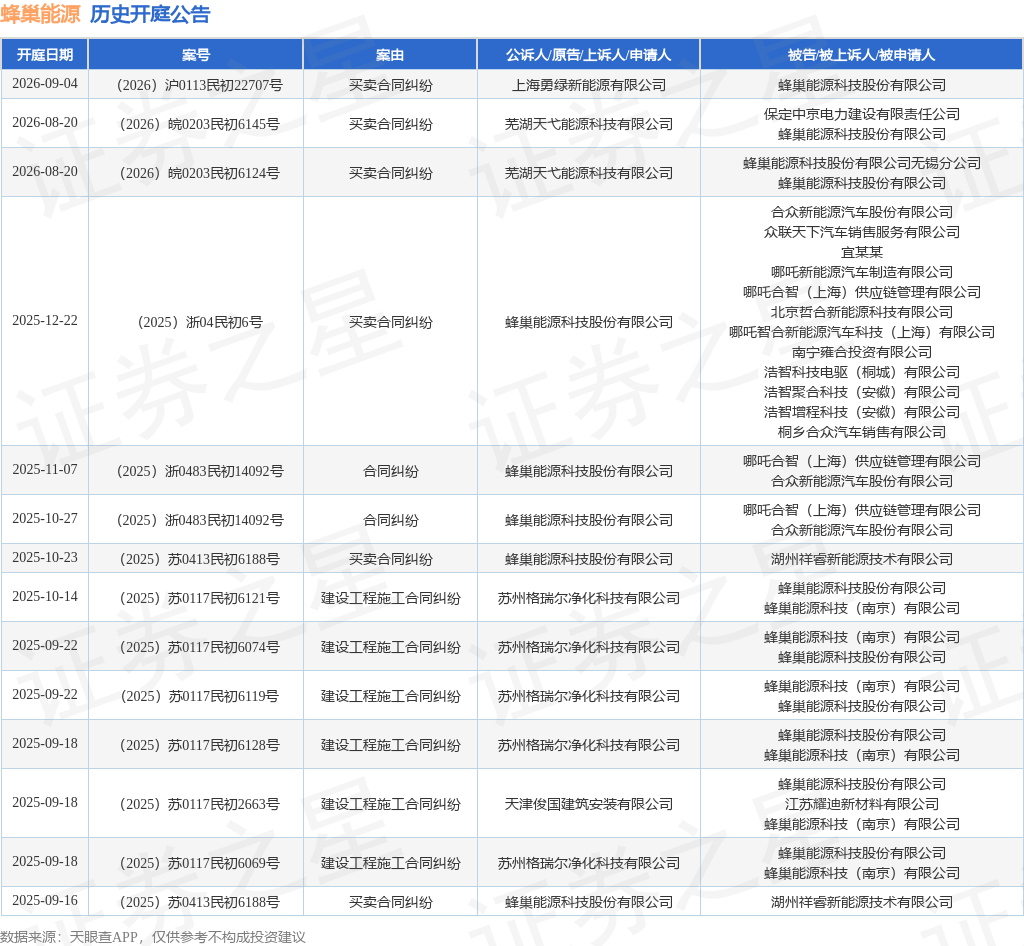Click defendant 哪吒新能源汽车制造有限公司

coord(861,272)
